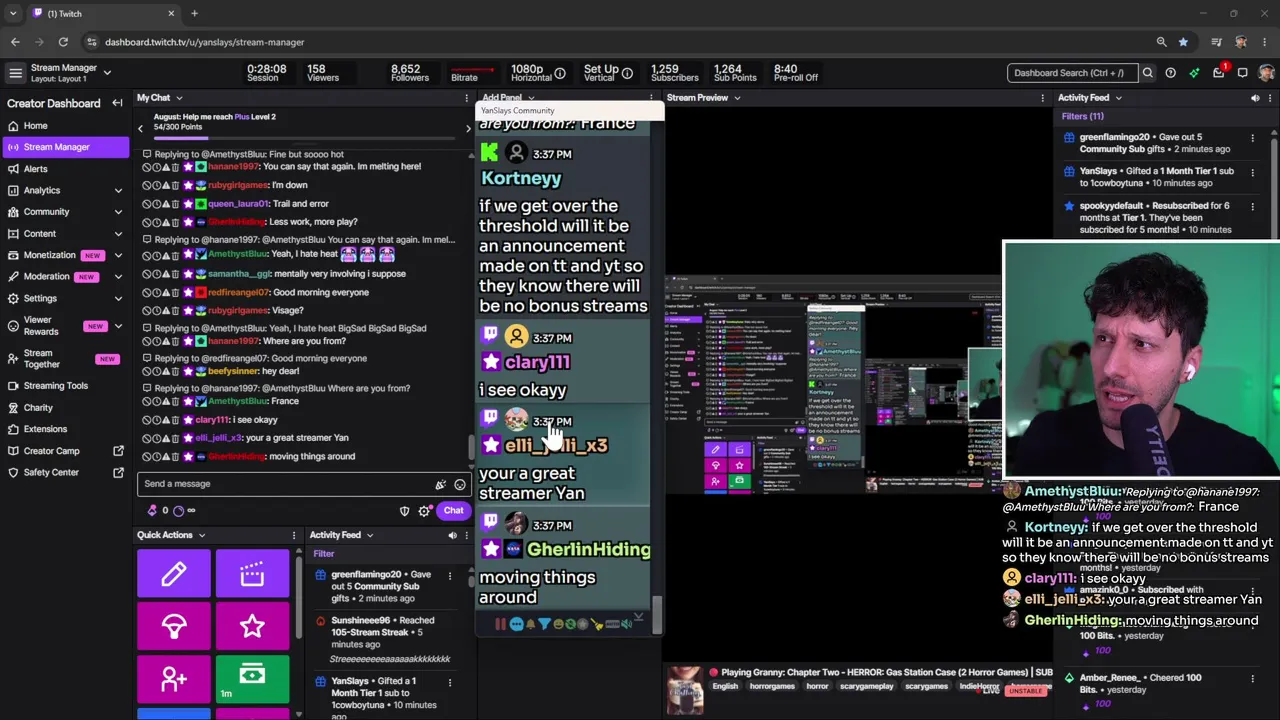Click the green sparkle icon in top bar
The width and height of the screenshot is (1280, 720).
click(1194, 73)
